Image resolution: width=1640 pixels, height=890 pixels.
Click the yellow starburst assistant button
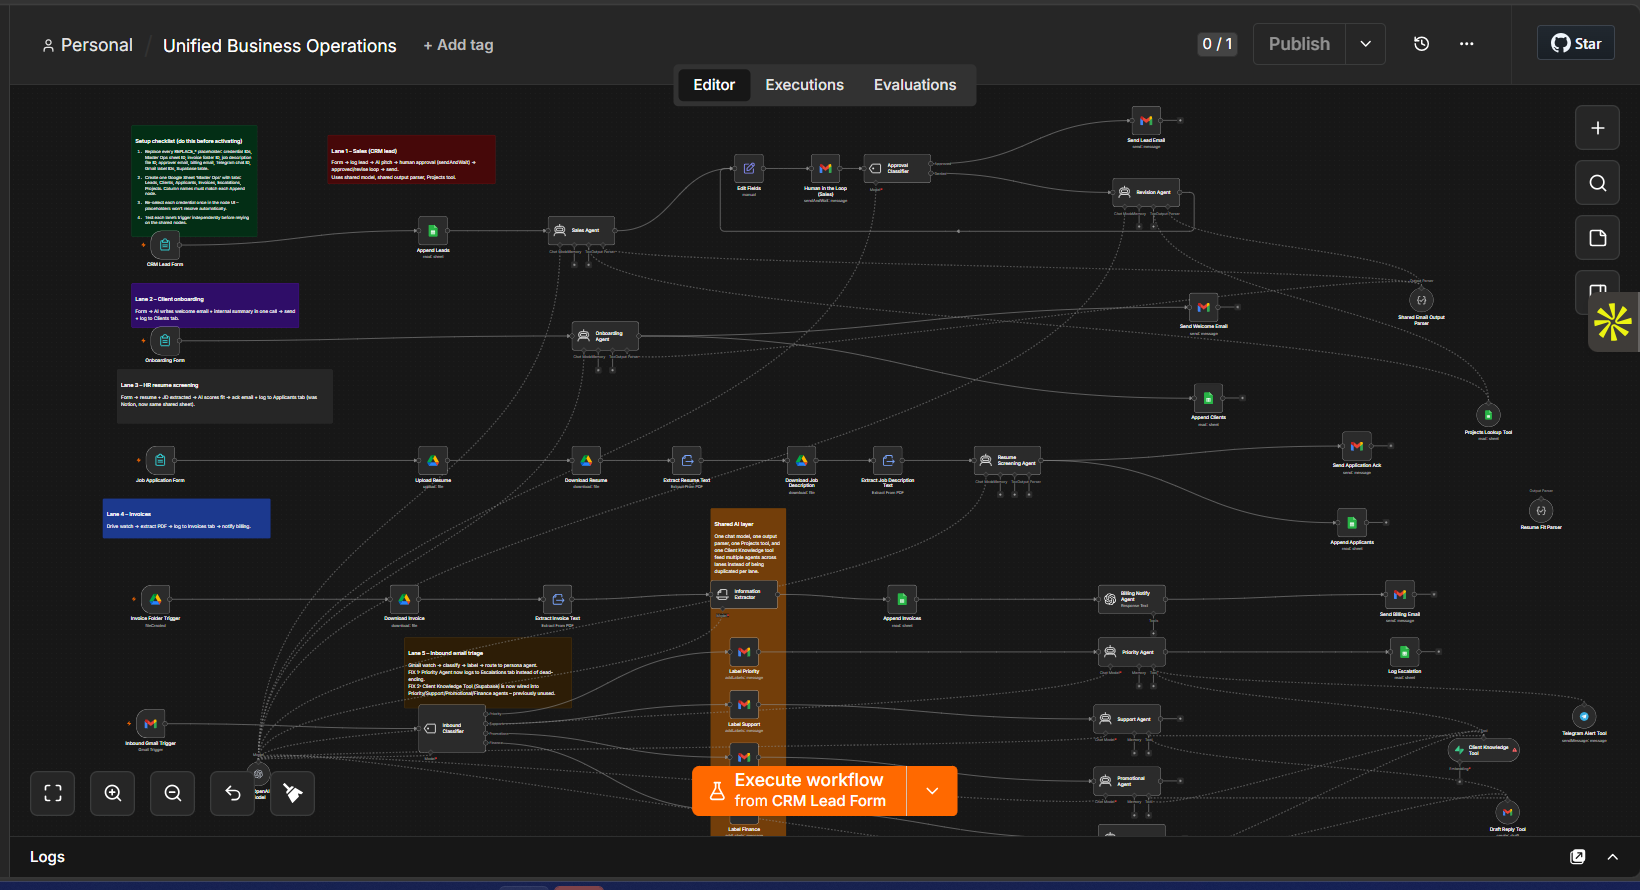coord(1612,322)
